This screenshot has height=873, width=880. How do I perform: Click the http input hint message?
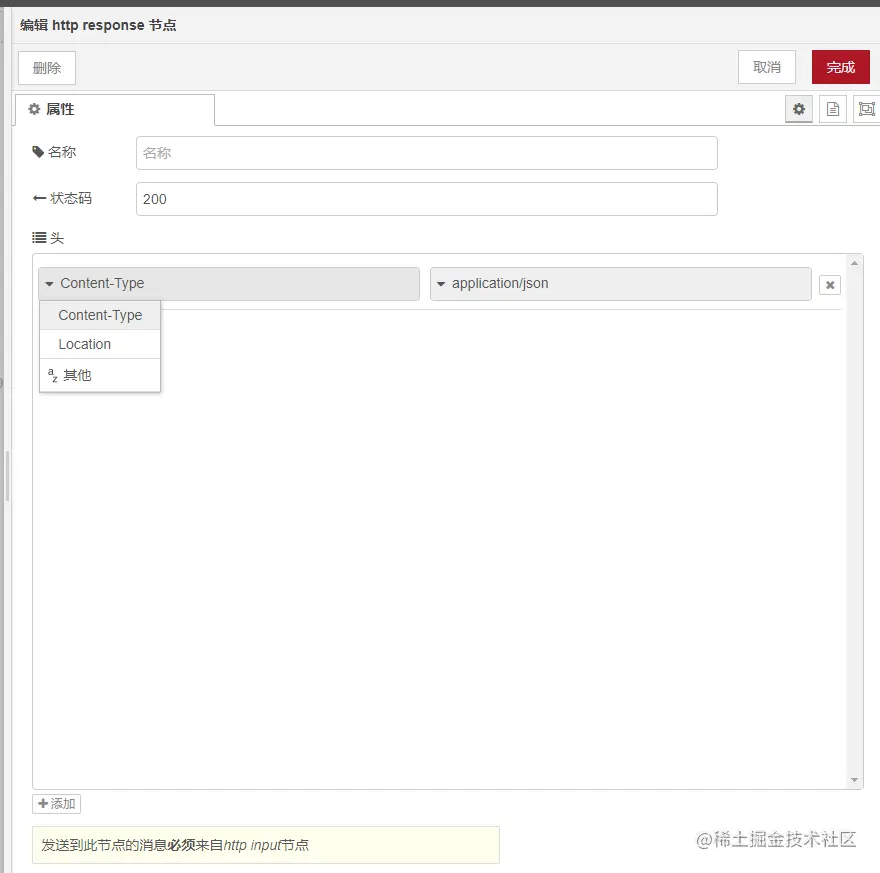(x=266, y=845)
